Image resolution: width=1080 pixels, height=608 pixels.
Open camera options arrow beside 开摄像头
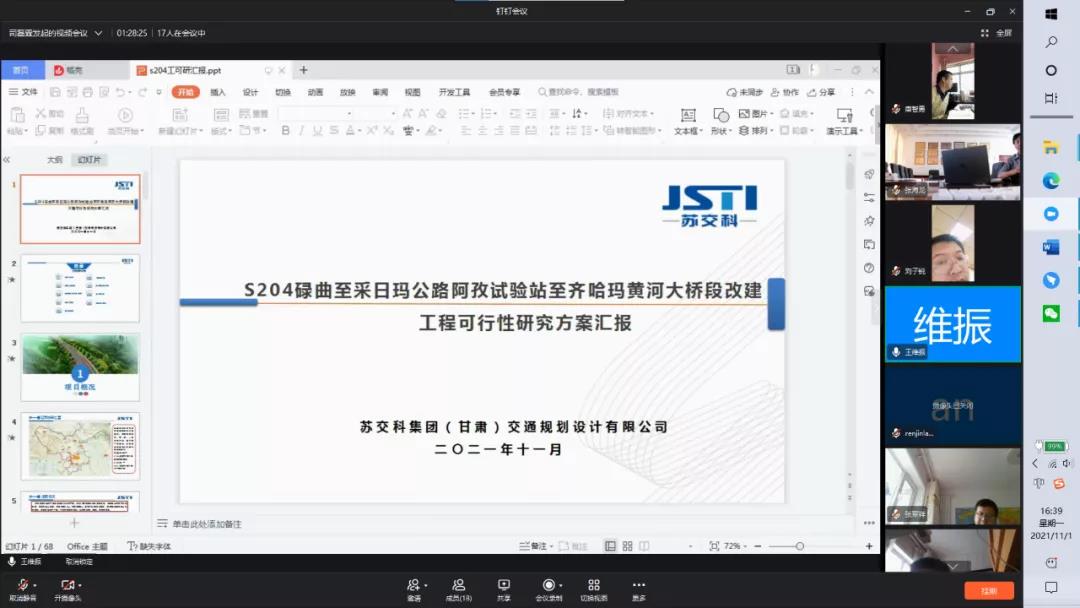(x=81, y=585)
